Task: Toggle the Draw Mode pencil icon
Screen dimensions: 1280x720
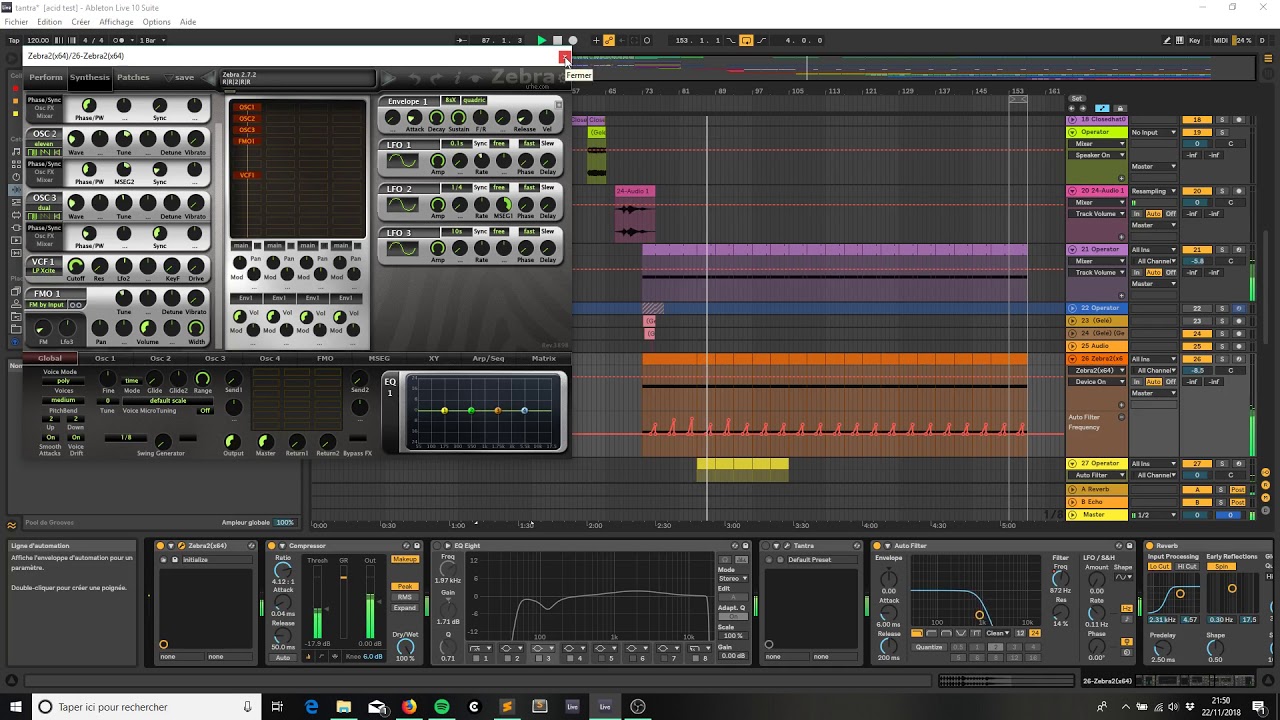Action: pos(1168,40)
